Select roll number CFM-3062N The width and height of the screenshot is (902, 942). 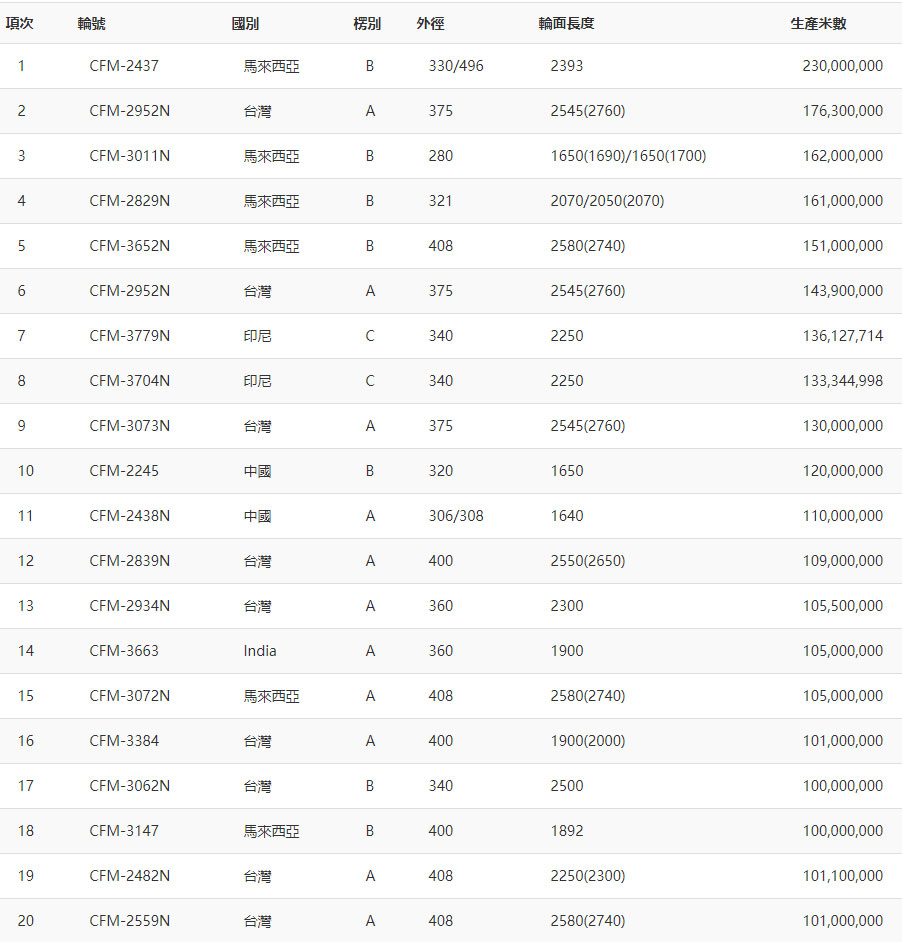(x=130, y=785)
